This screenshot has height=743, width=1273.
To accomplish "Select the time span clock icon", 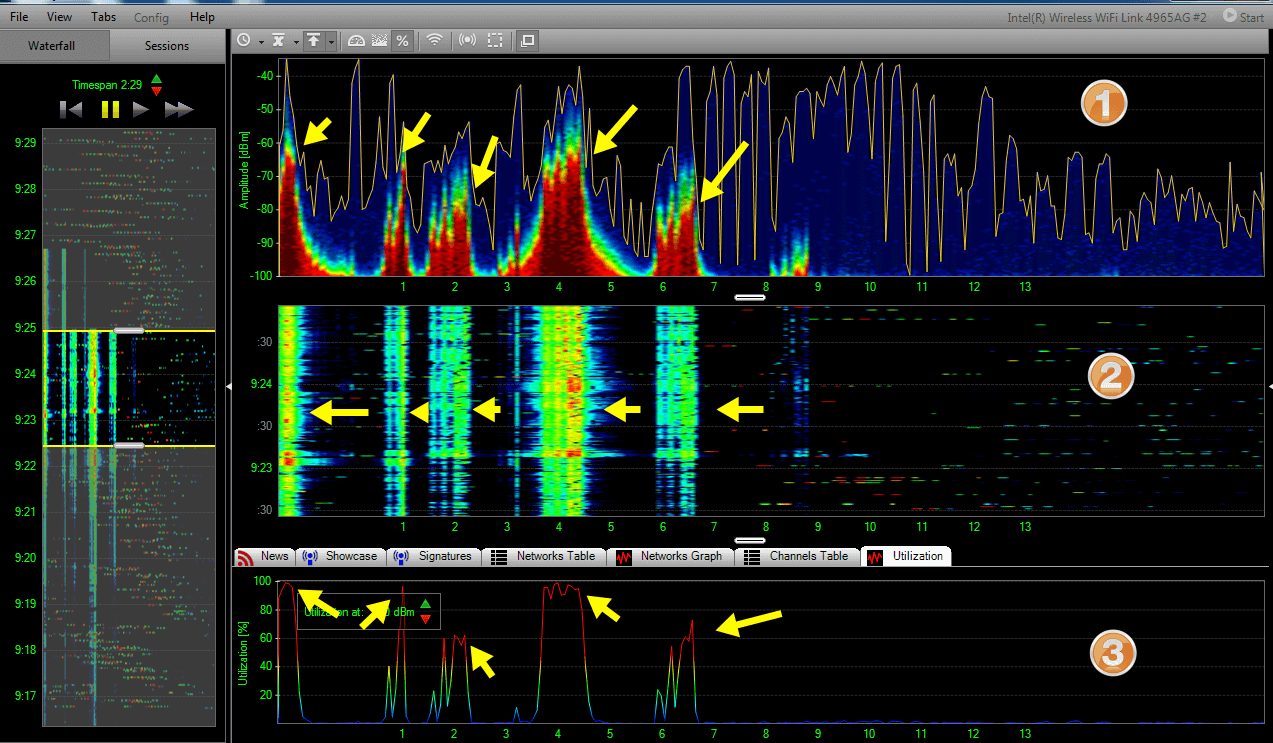I will (244, 40).
